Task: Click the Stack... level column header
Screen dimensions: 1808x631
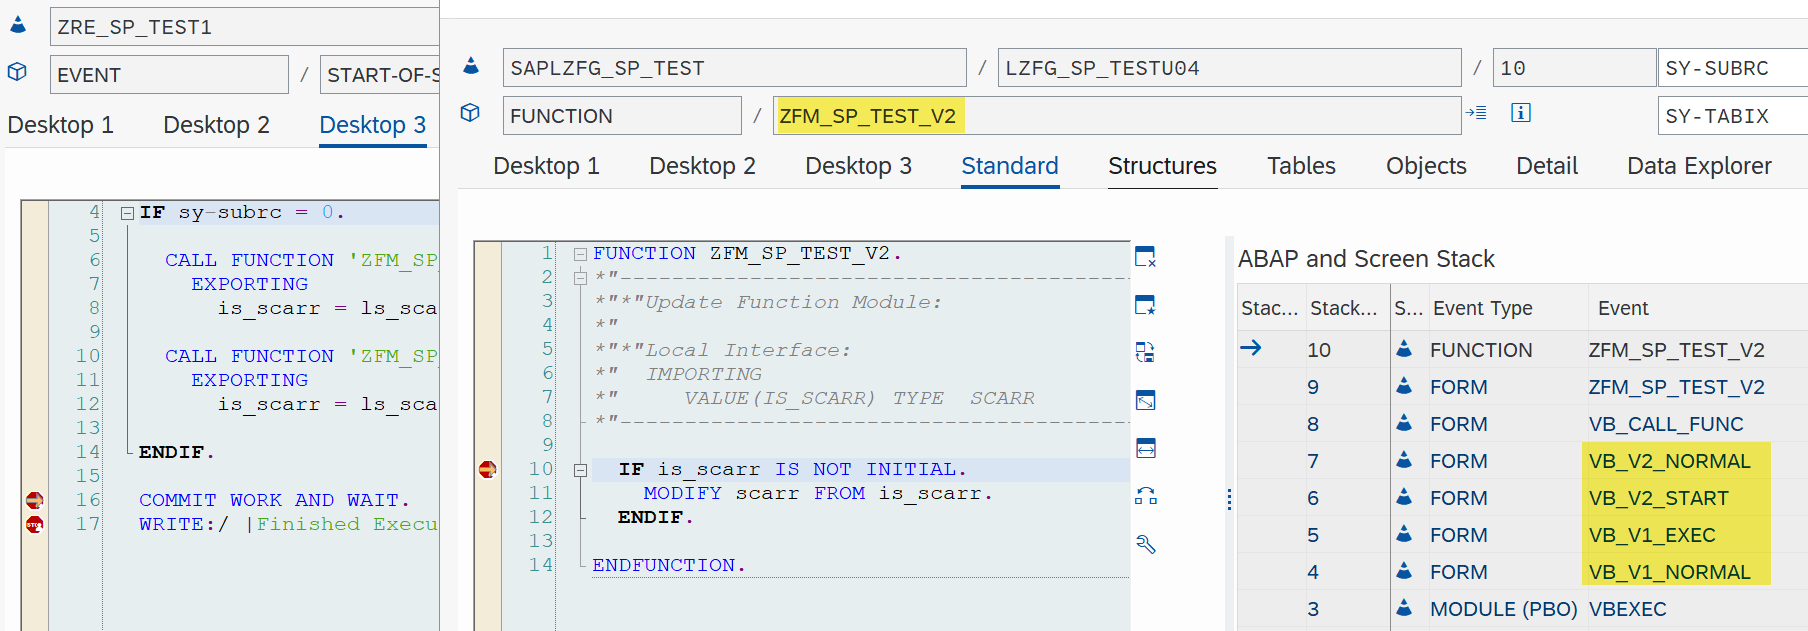Action: point(1343,308)
